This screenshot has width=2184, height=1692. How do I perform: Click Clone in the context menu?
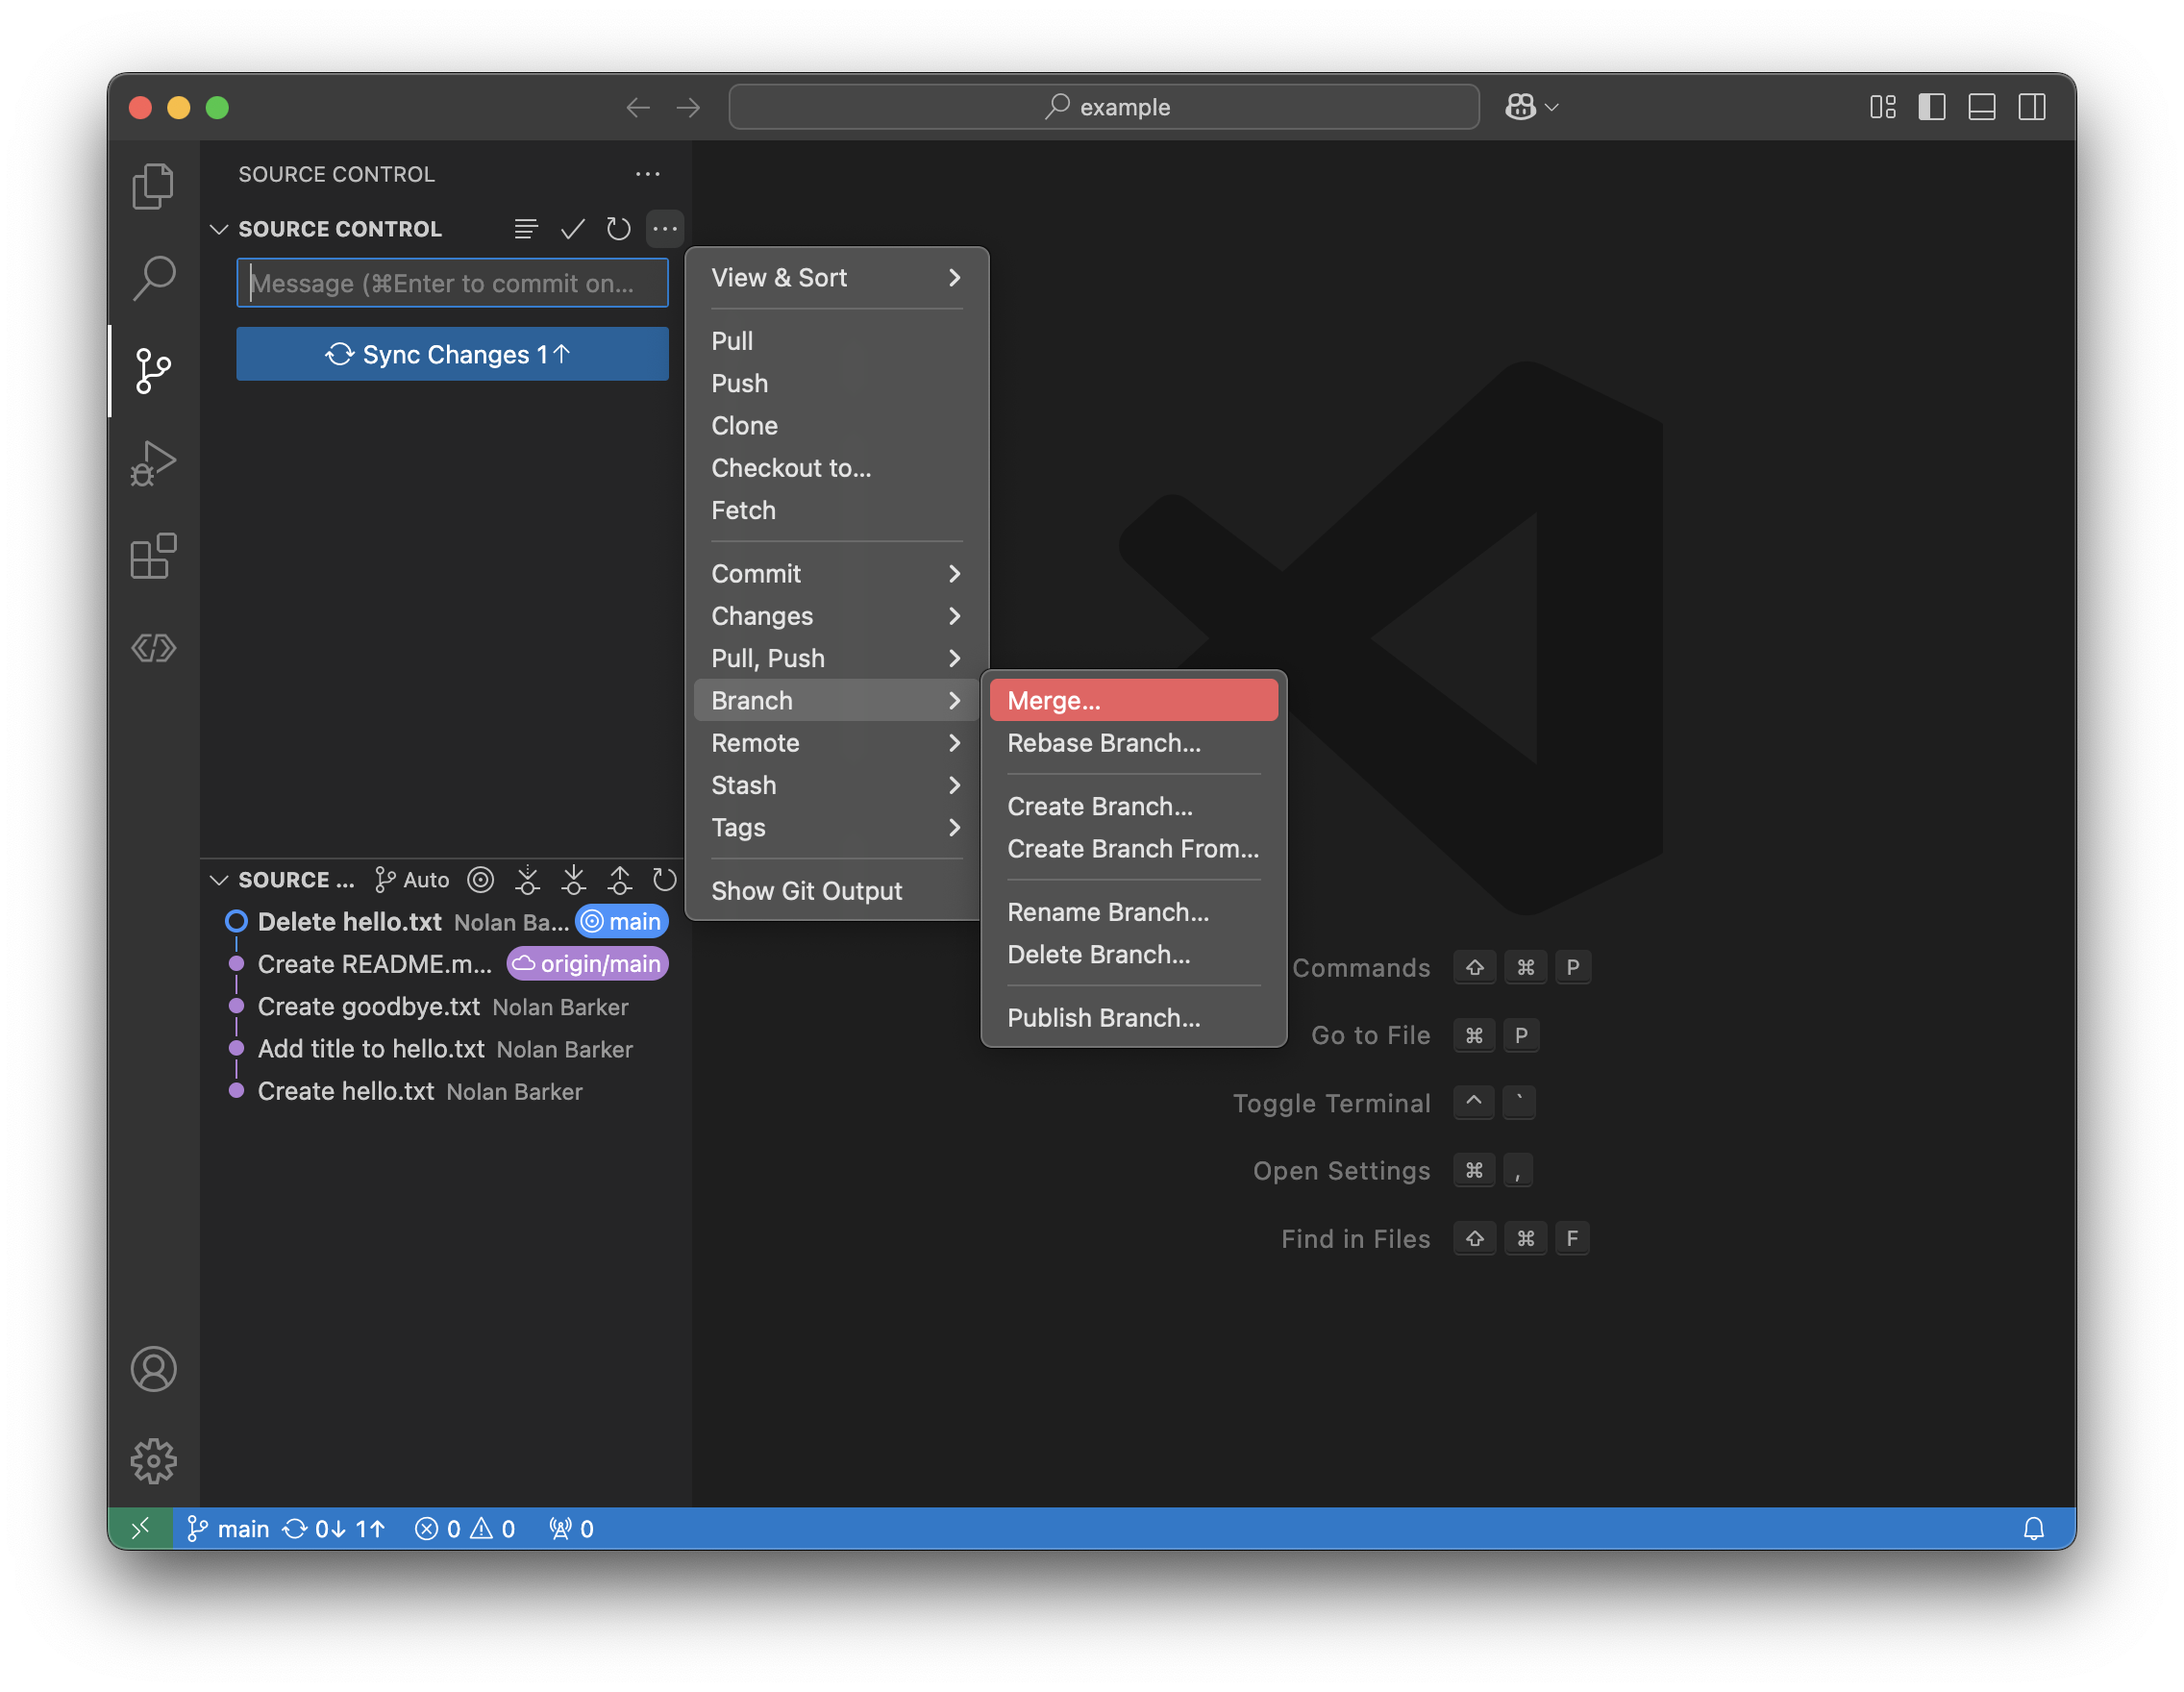click(836, 426)
